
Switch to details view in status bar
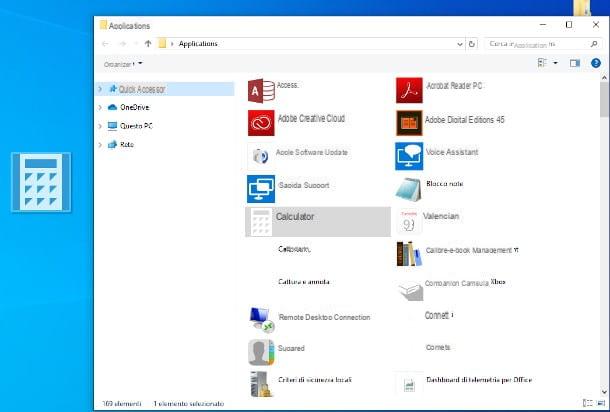click(x=588, y=403)
